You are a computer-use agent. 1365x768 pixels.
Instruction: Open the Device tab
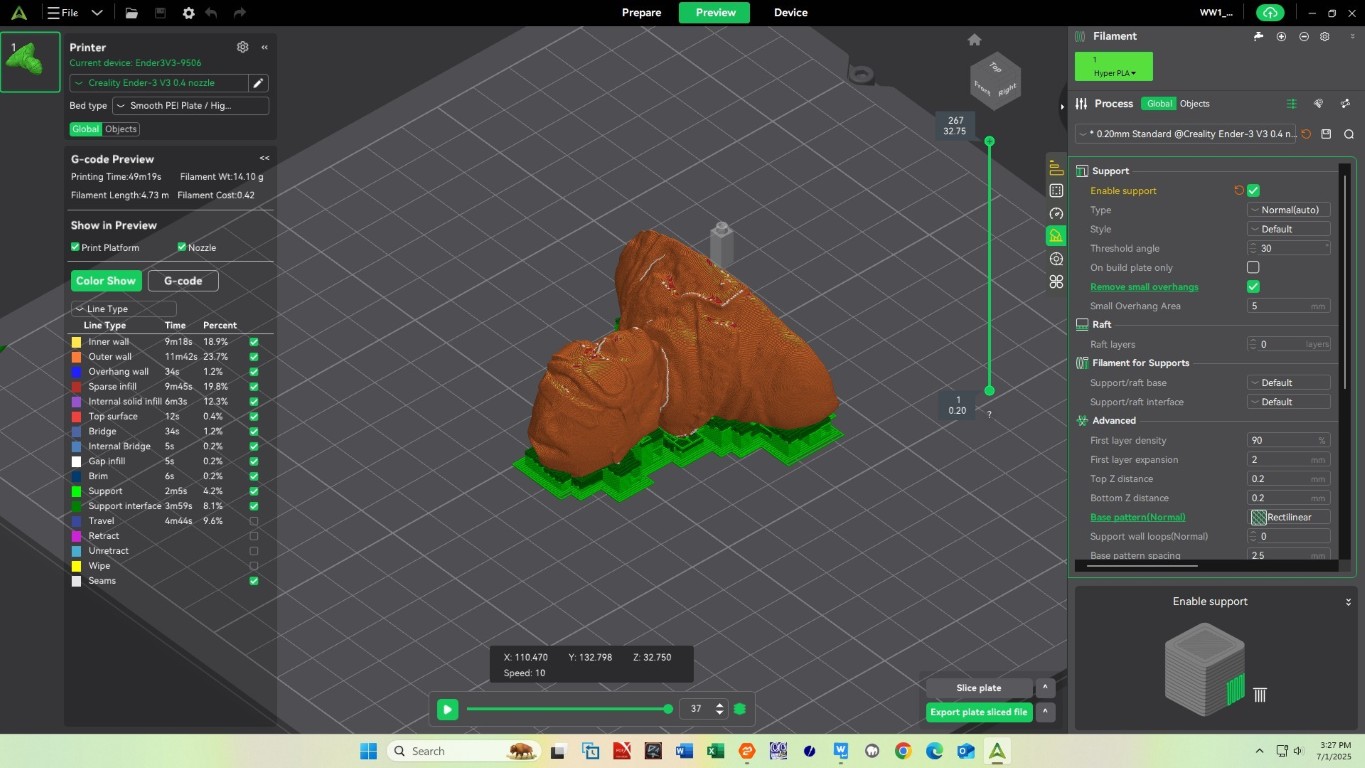790,13
